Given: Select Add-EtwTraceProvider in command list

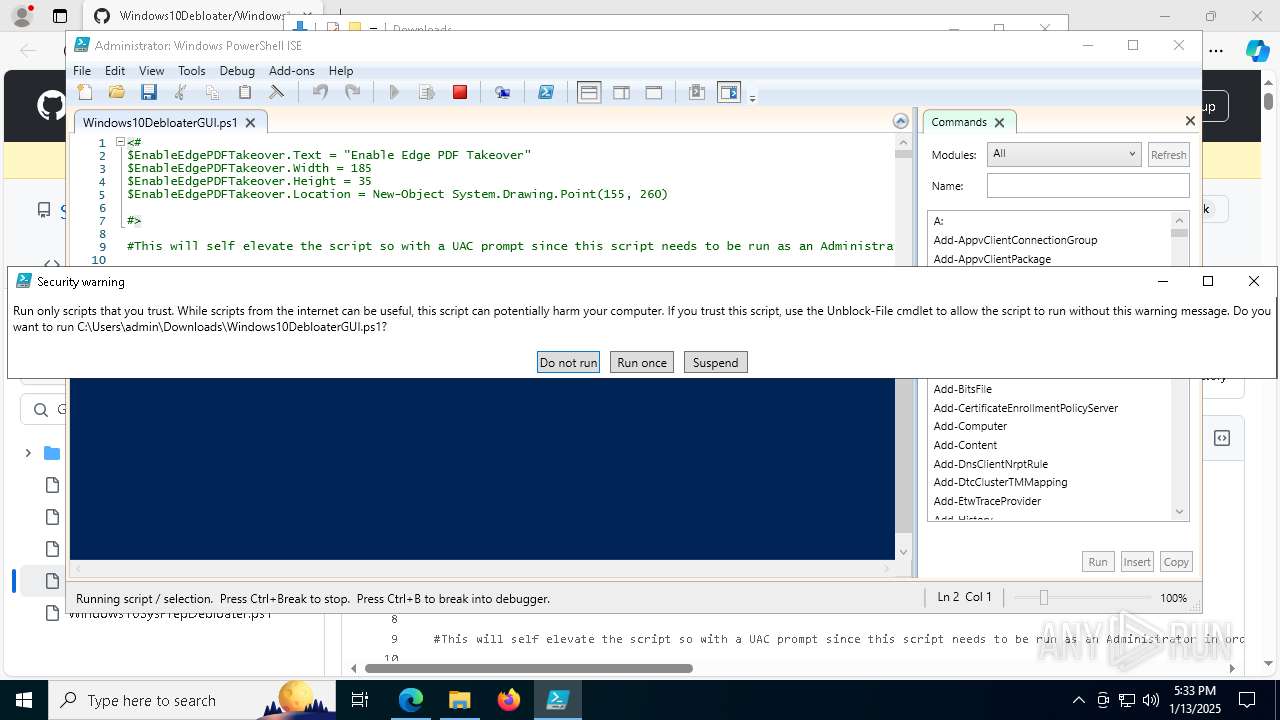Looking at the screenshot, I should (x=987, y=501).
